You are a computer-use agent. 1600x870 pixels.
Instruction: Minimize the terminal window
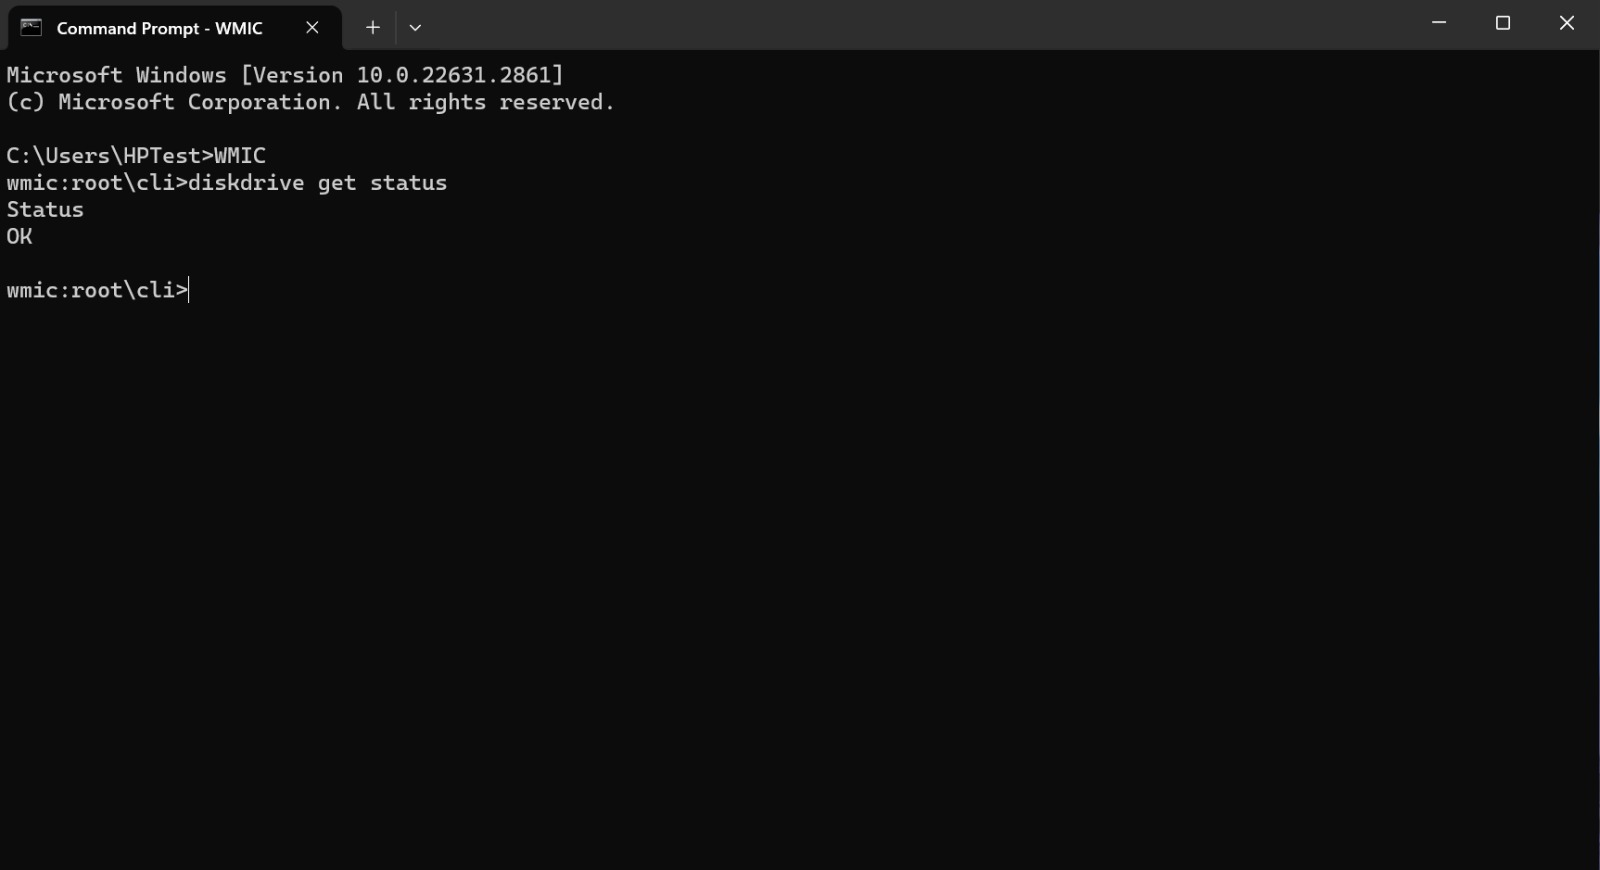[1439, 23]
